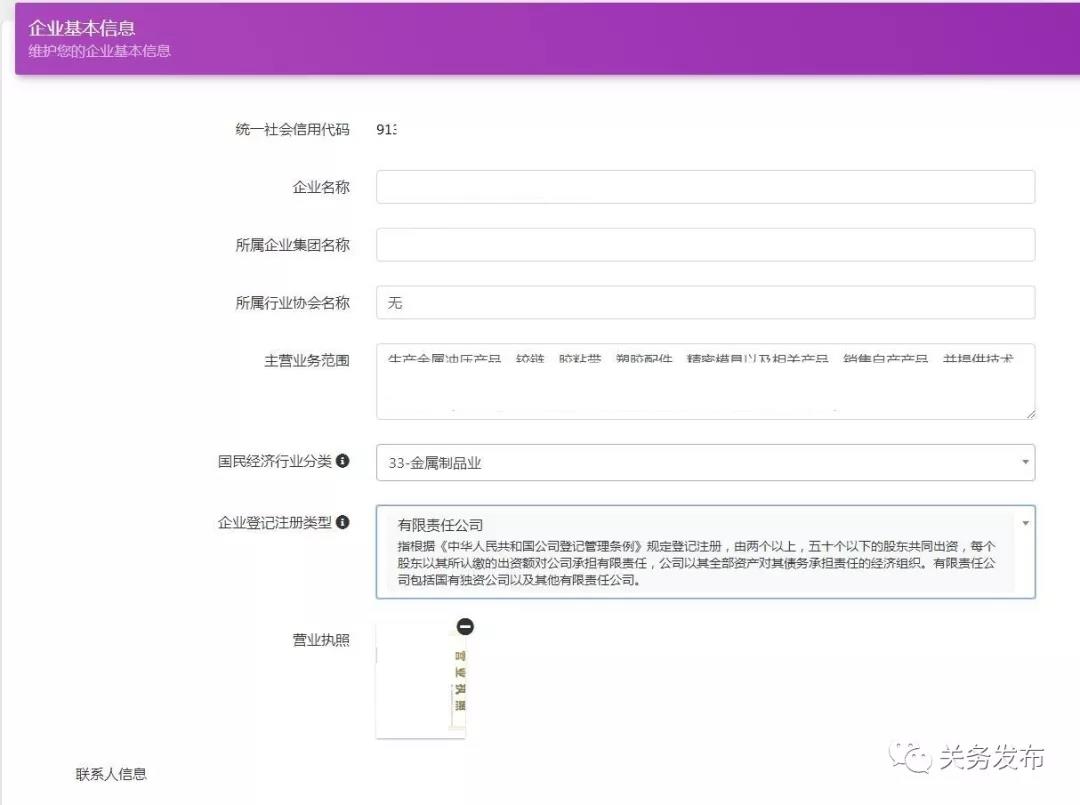This screenshot has width=1080, height=805.
Task: Click the 维护您的企业基本信息 subtitle
Action: tap(99, 51)
